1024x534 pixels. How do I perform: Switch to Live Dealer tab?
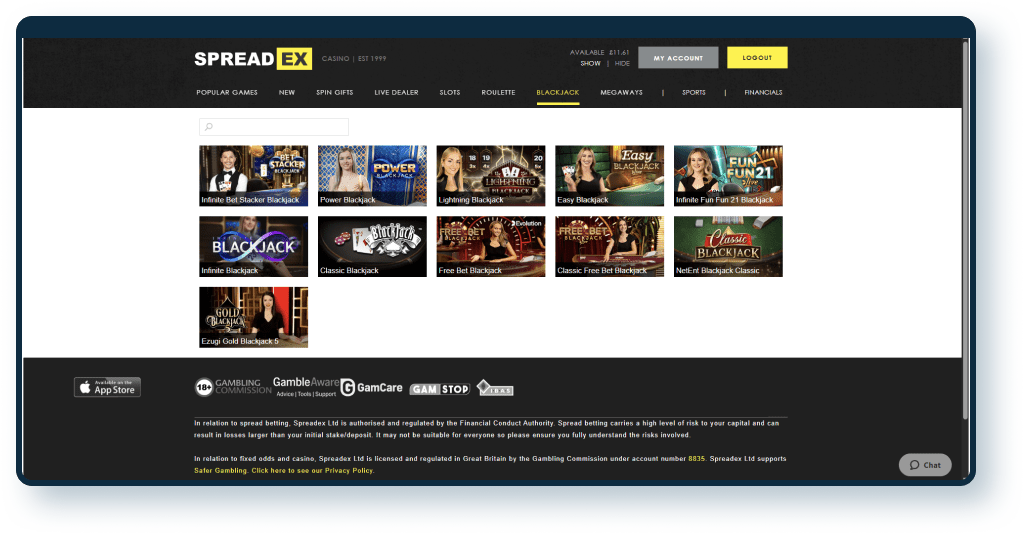pos(396,93)
